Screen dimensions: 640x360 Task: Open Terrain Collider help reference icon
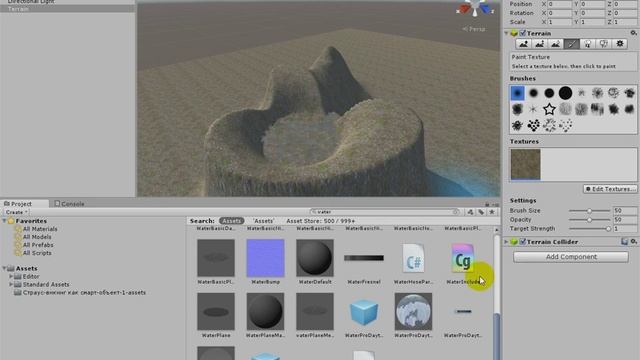(624, 242)
